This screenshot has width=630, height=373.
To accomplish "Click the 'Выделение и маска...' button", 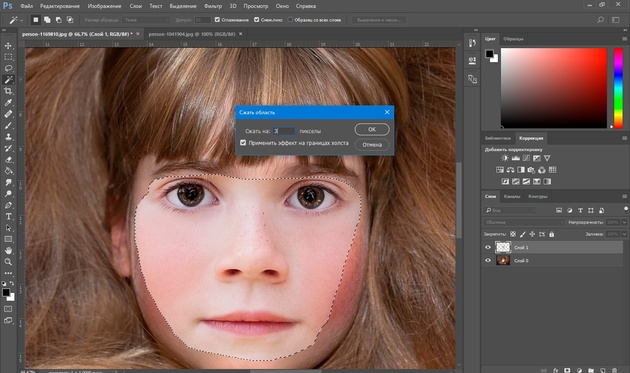I will click(x=379, y=20).
